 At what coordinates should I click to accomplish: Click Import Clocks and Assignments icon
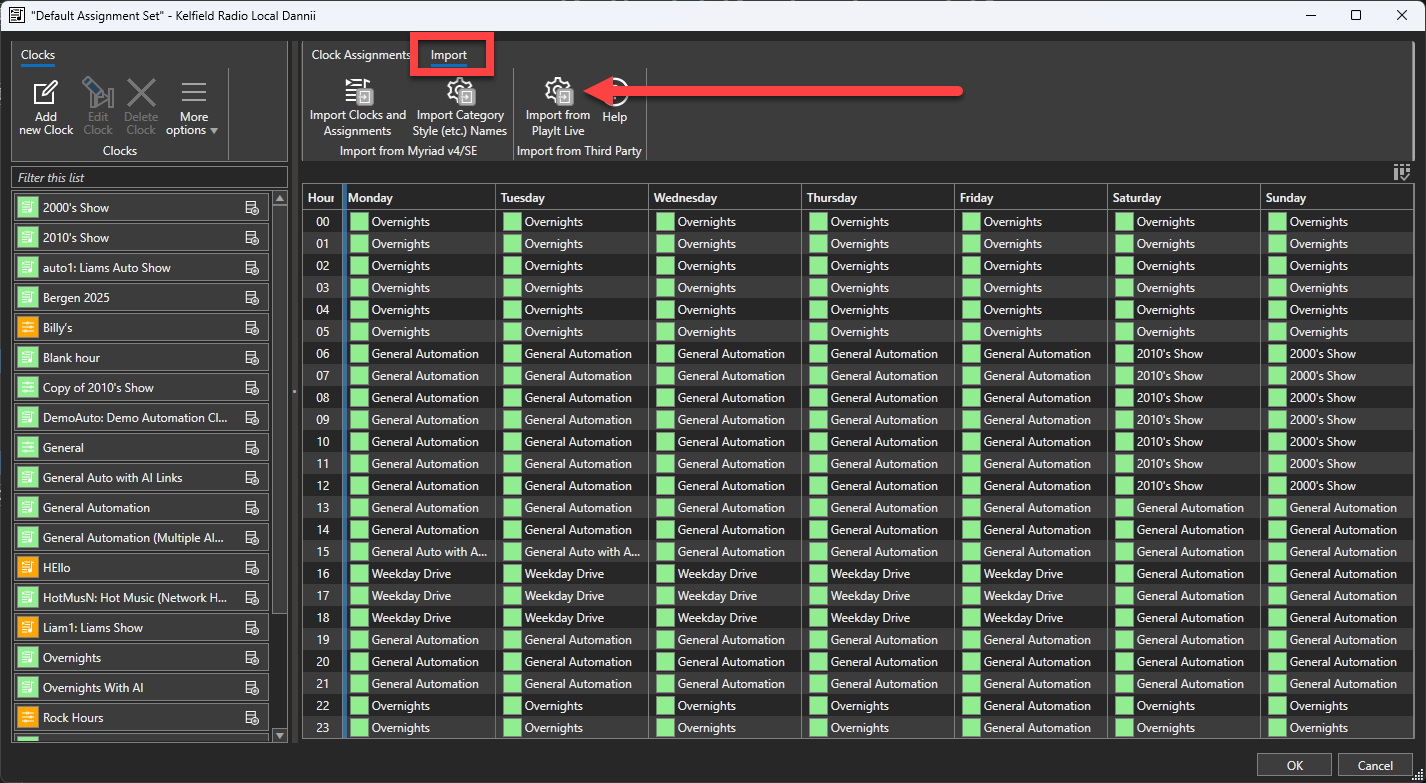point(358,91)
